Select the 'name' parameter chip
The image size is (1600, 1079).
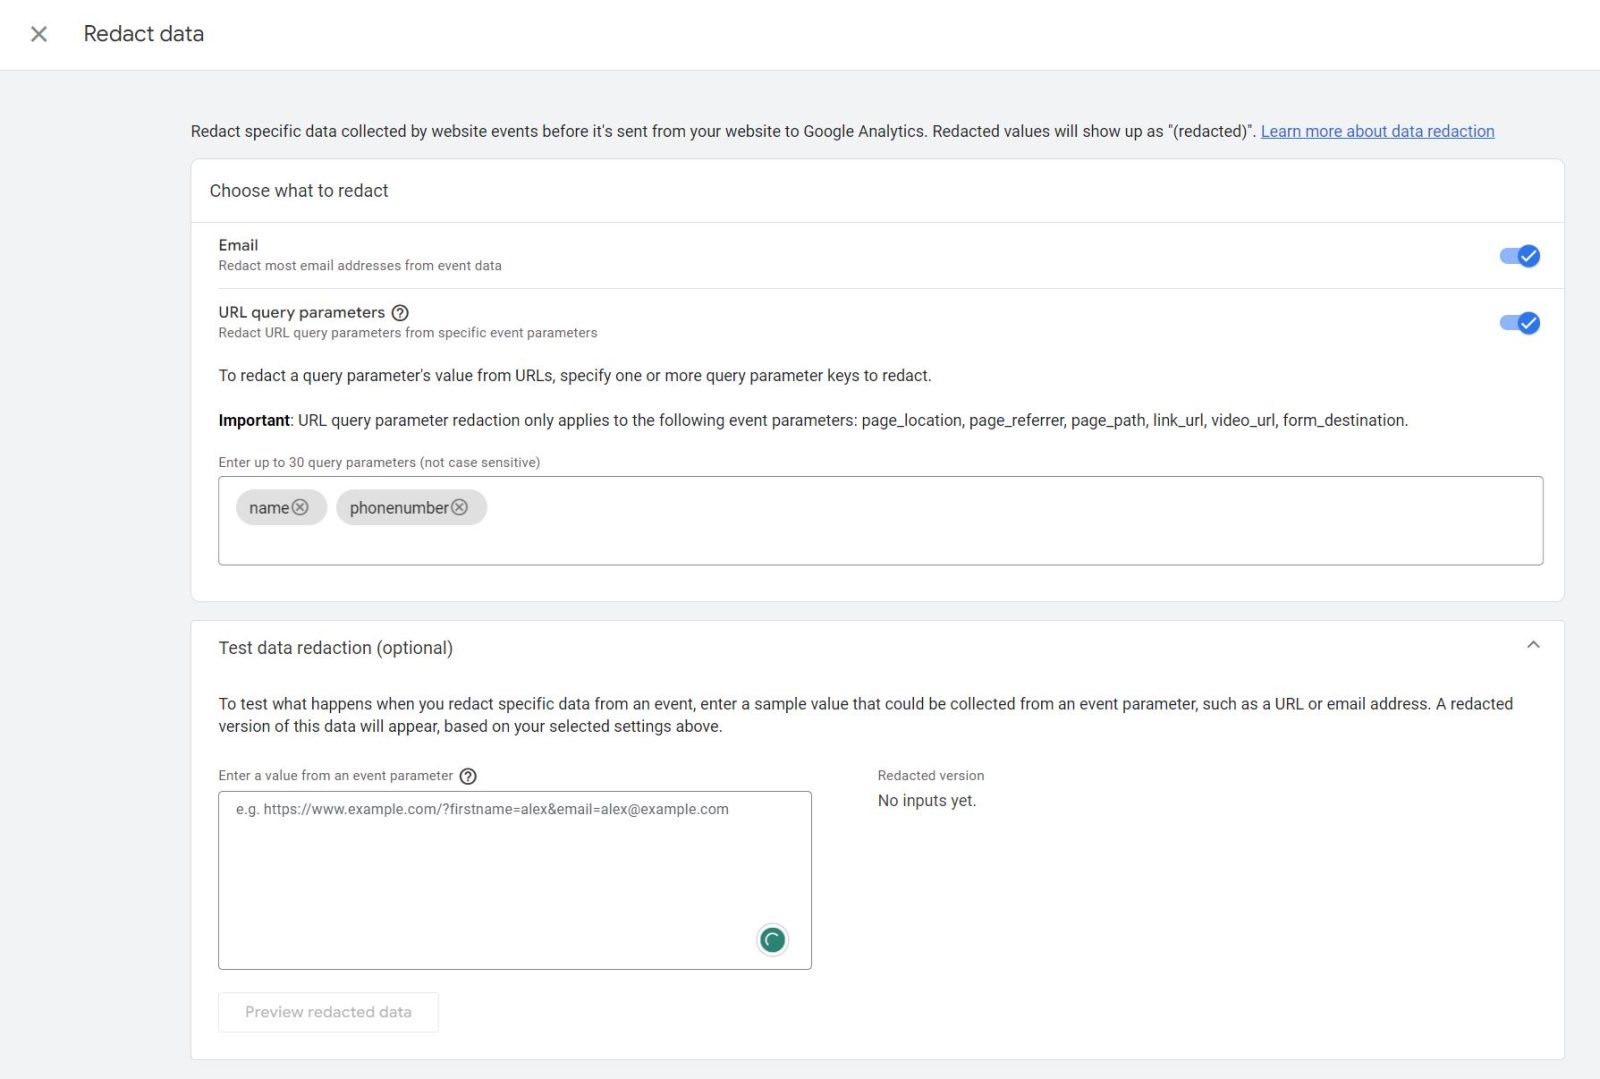pos(268,507)
